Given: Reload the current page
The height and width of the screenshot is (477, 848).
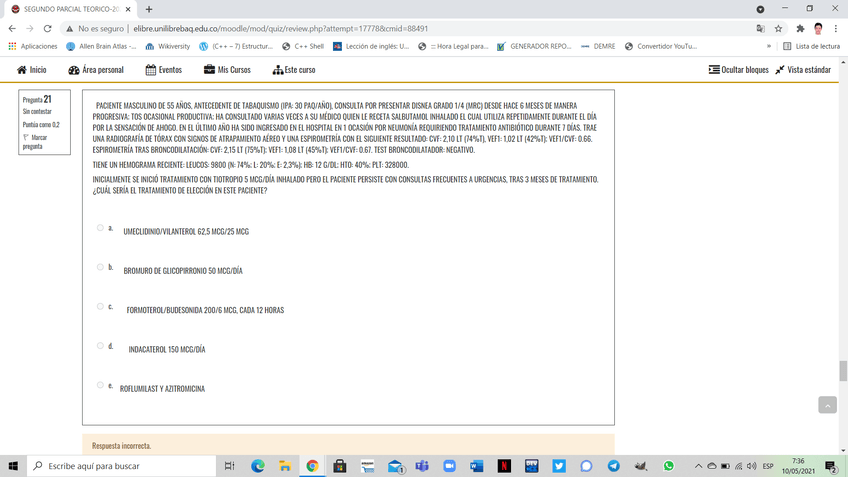Looking at the screenshot, I should (x=48, y=29).
